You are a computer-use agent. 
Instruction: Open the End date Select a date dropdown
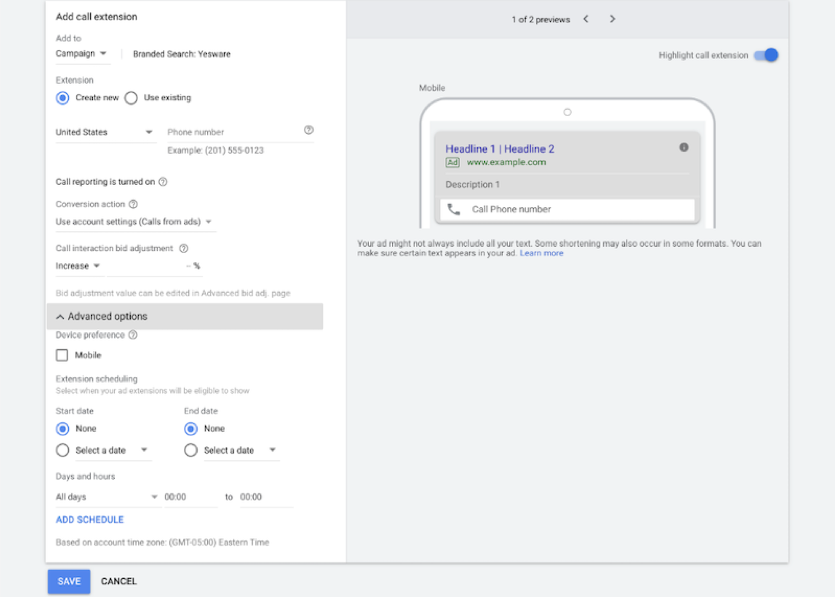pos(241,451)
